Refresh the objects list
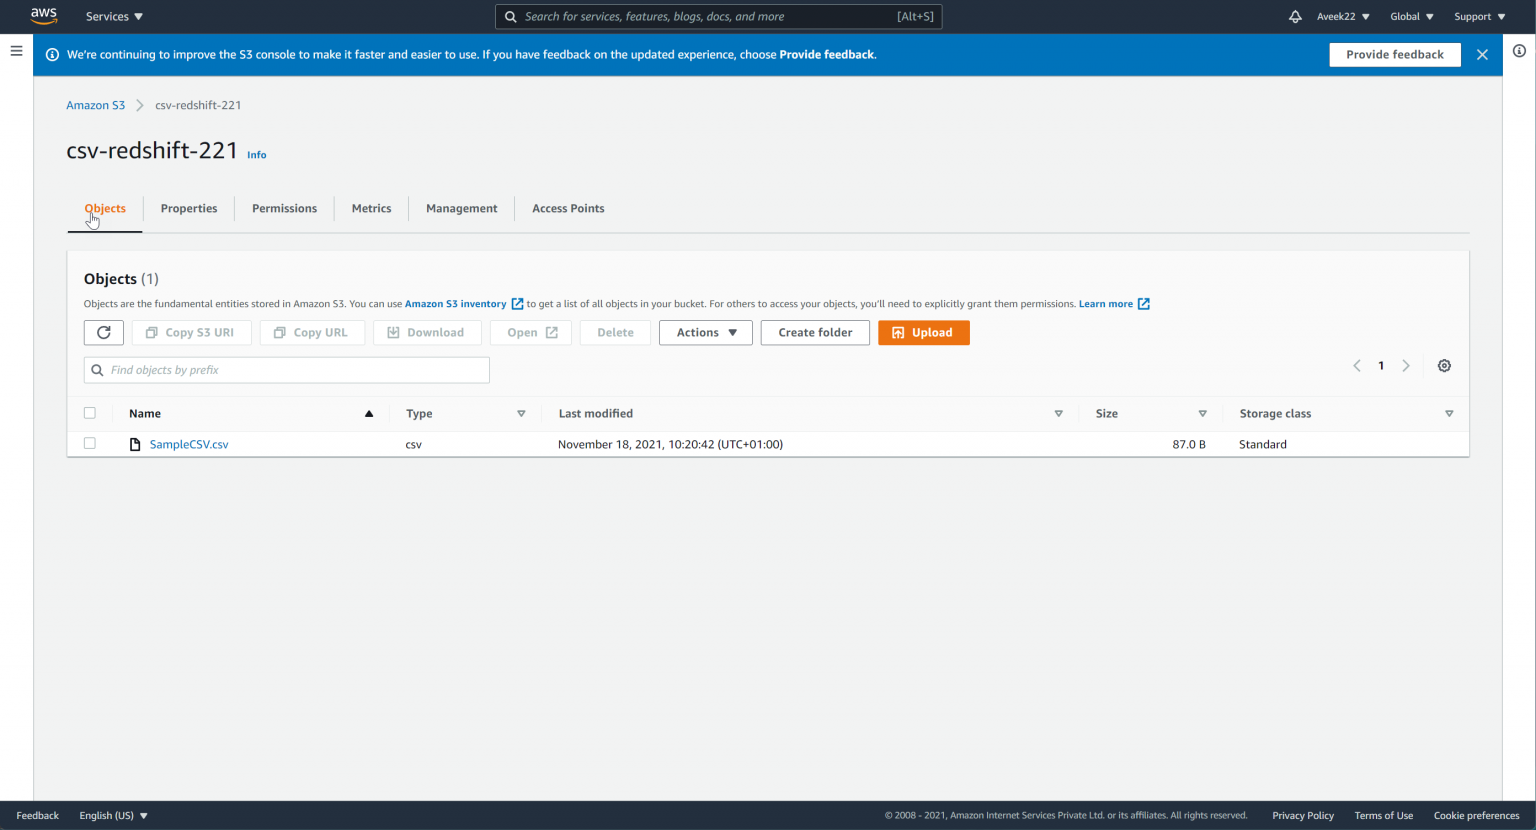Image resolution: width=1536 pixels, height=830 pixels. (x=103, y=332)
